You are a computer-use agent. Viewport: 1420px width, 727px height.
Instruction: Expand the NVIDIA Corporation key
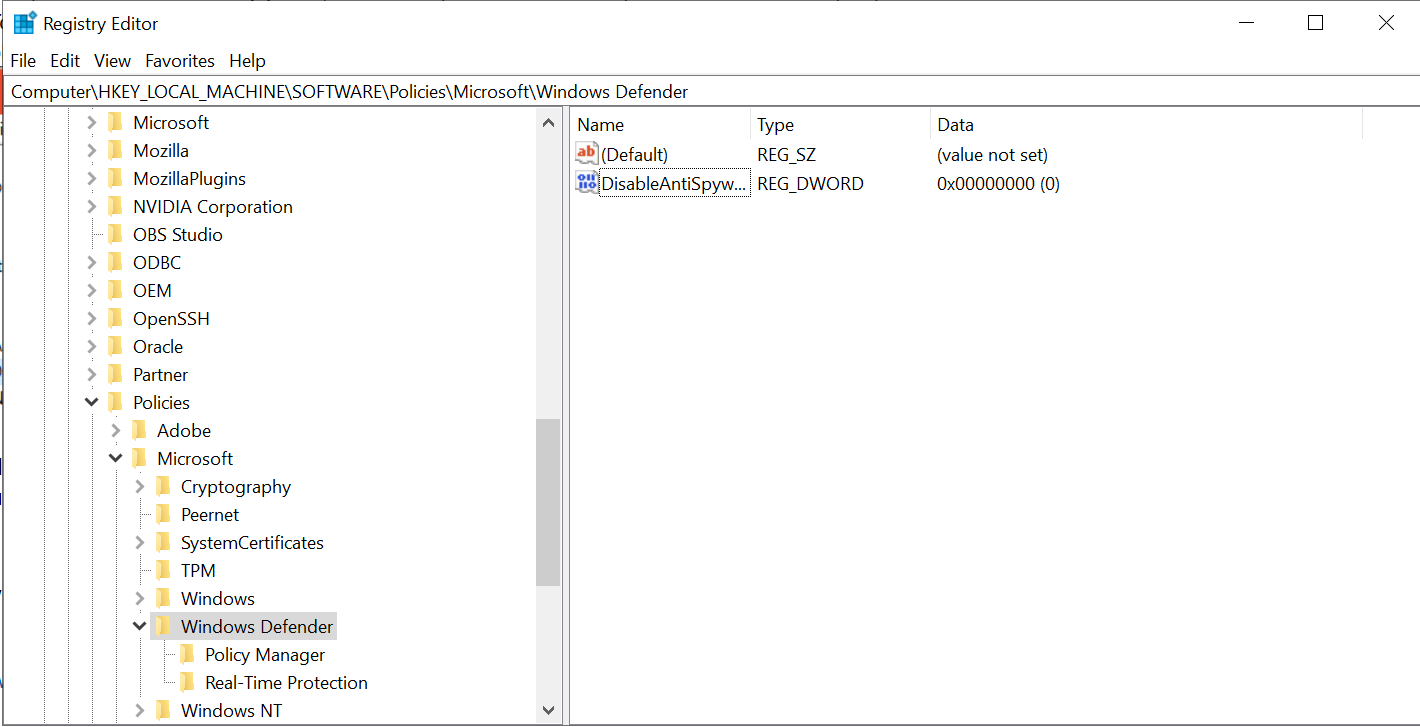92,207
